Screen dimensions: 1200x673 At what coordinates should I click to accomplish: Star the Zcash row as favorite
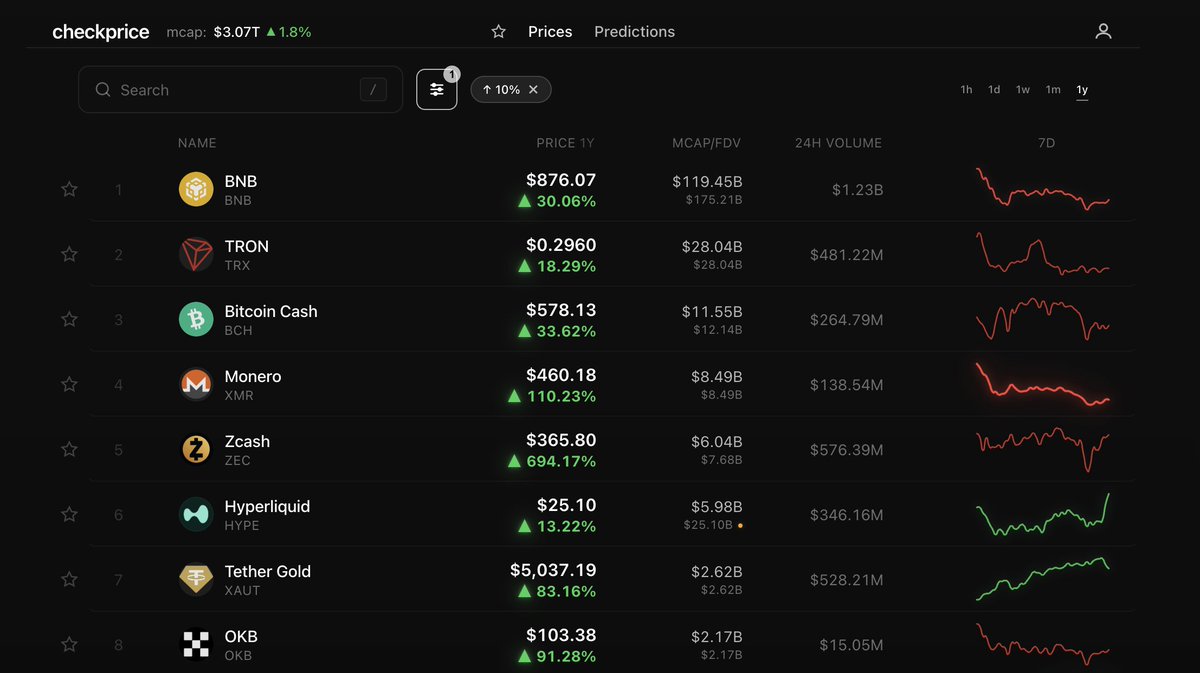[69, 449]
